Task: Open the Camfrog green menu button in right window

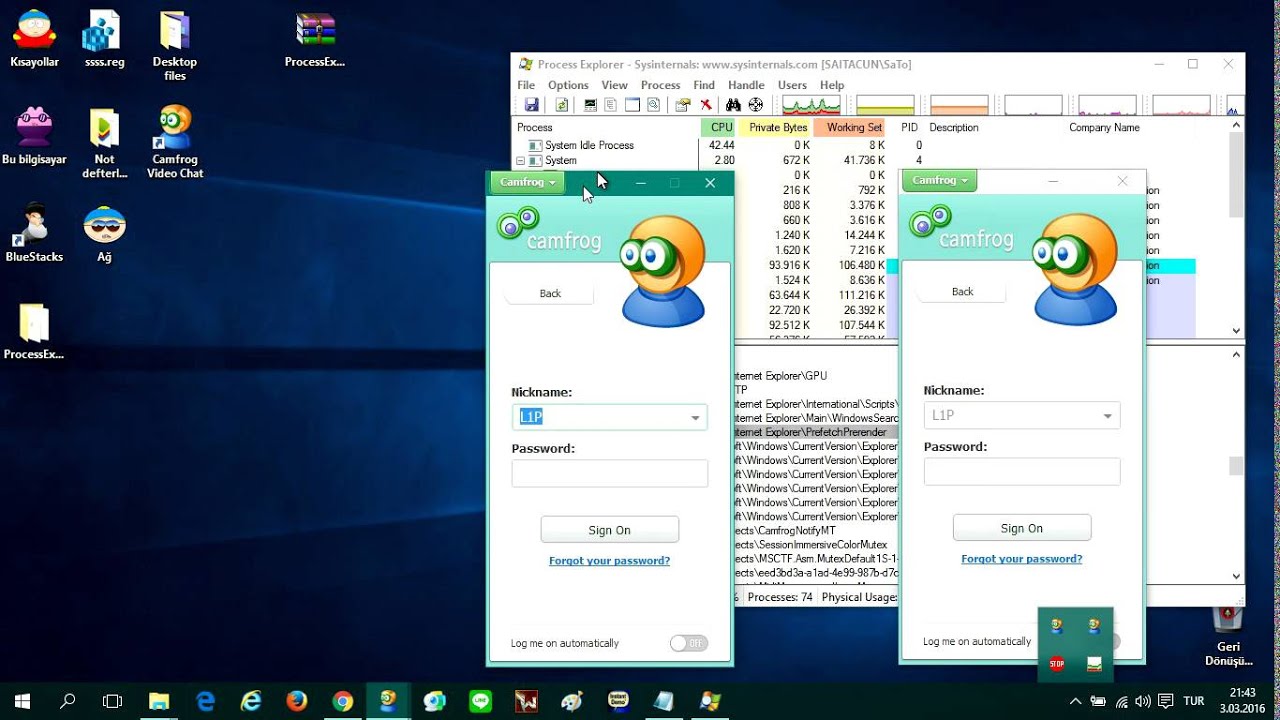Action: pos(939,180)
